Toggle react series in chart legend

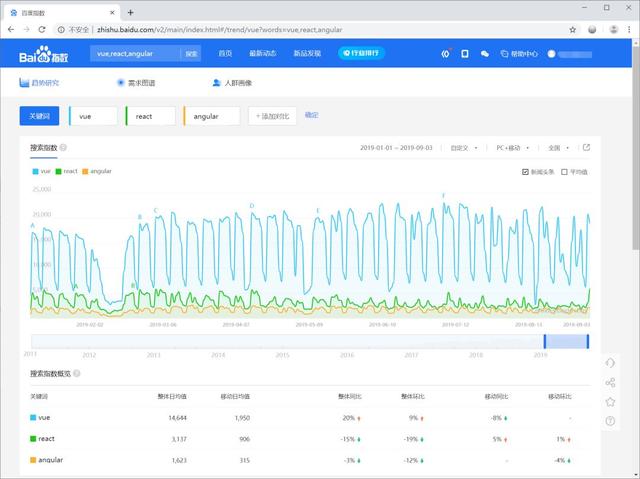click(67, 171)
